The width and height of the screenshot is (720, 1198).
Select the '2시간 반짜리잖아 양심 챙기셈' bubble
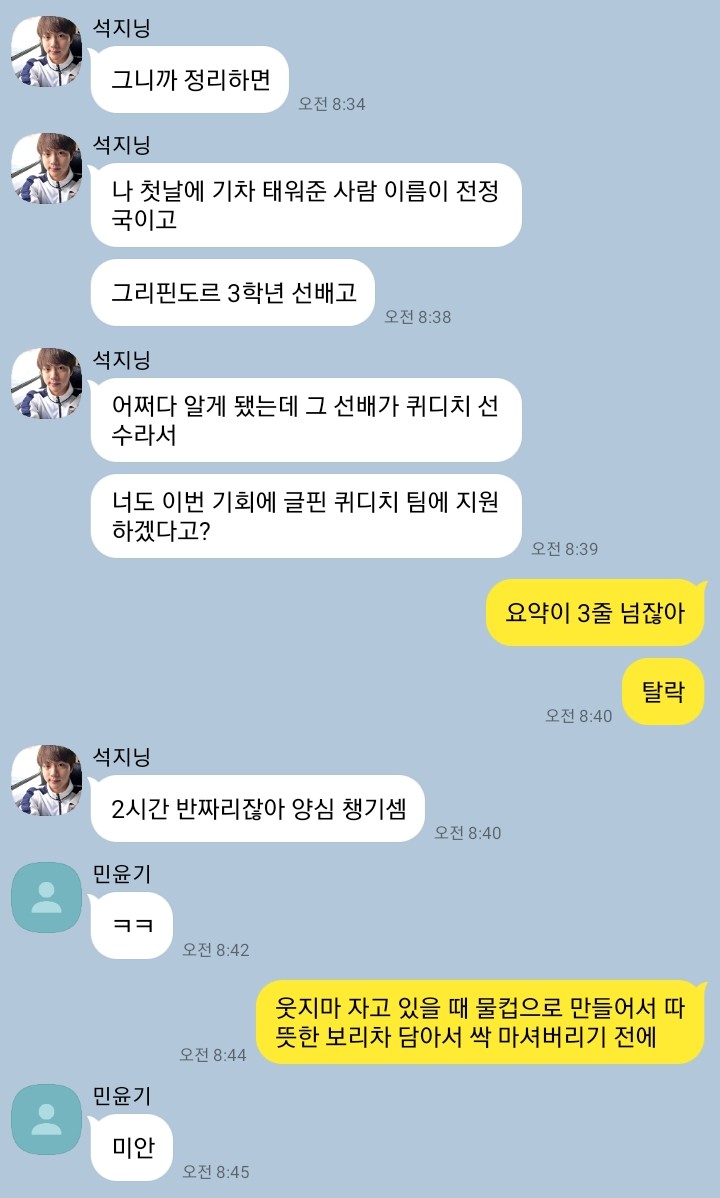[x=257, y=808]
